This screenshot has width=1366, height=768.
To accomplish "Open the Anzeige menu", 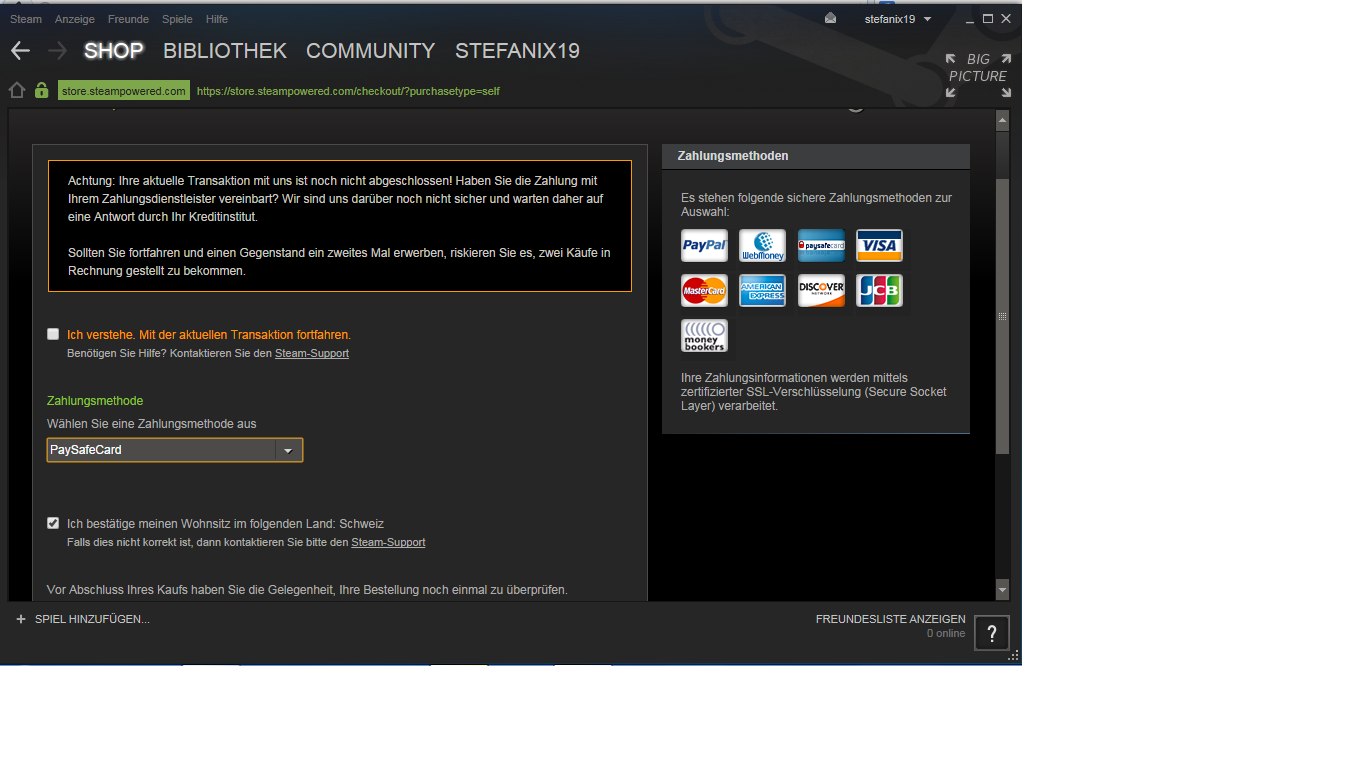I will pos(75,19).
